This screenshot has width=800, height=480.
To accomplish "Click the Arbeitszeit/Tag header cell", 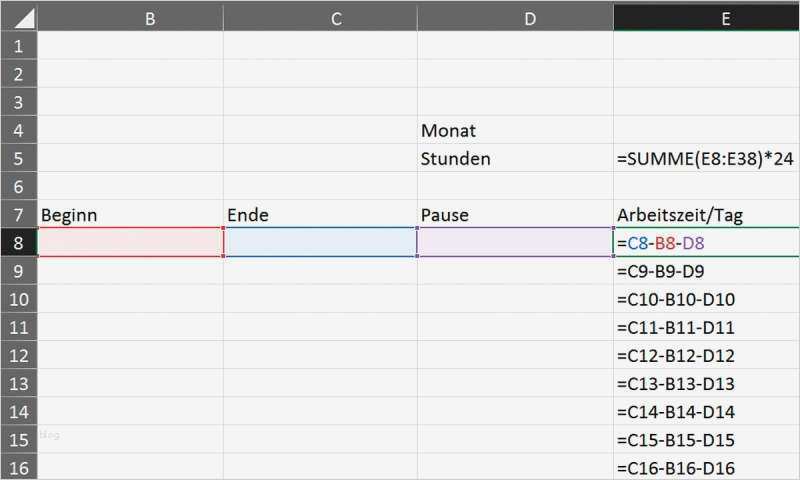I will point(706,215).
